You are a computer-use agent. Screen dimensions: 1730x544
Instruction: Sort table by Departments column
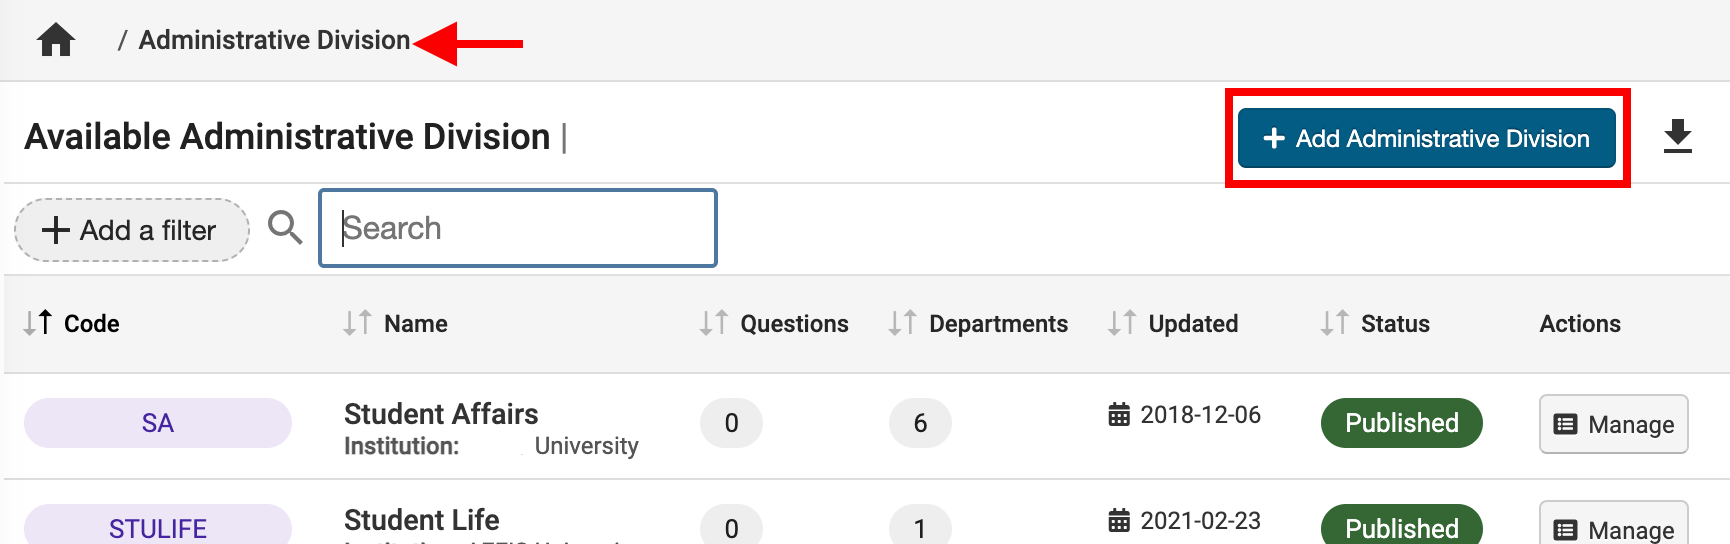[978, 323]
